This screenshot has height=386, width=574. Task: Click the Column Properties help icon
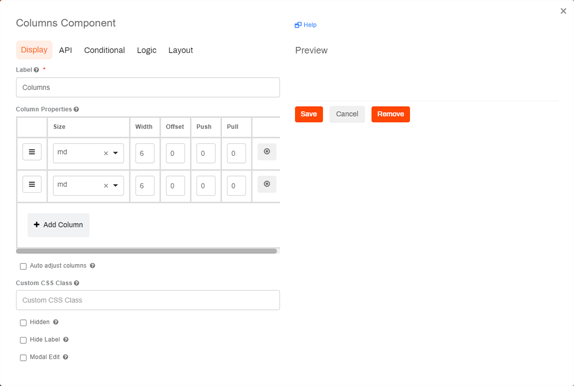point(76,109)
